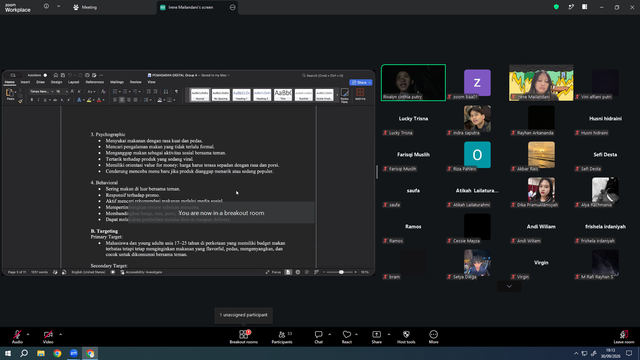Click the Word zoom slider handle
The height and width of the screenshot is (360, 640).
(341, 272)
